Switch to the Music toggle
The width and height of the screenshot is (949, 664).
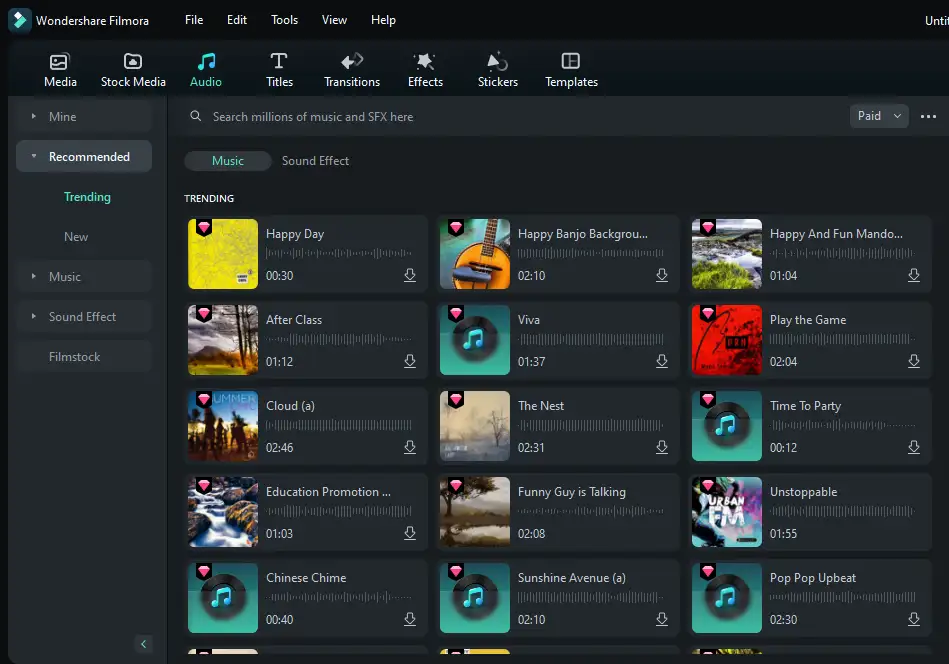(228, 161)
